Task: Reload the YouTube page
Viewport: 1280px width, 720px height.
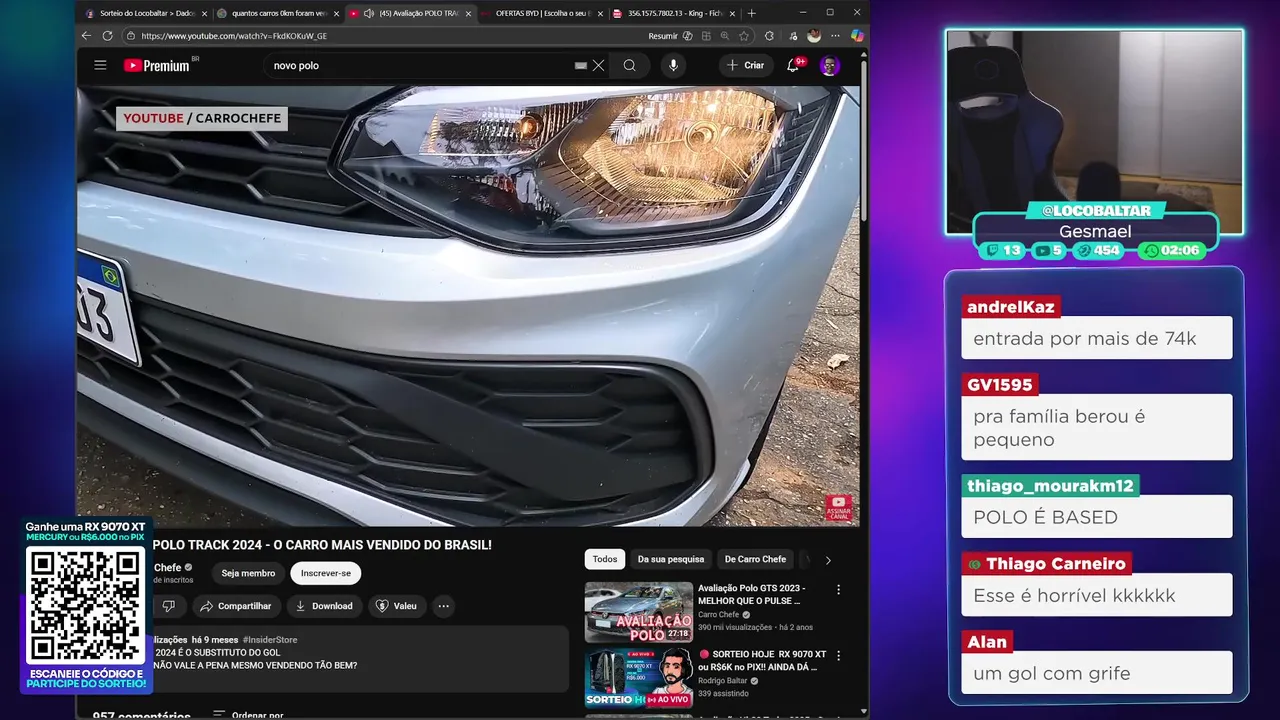Action: pyautogui.click(x=108, y=36)
